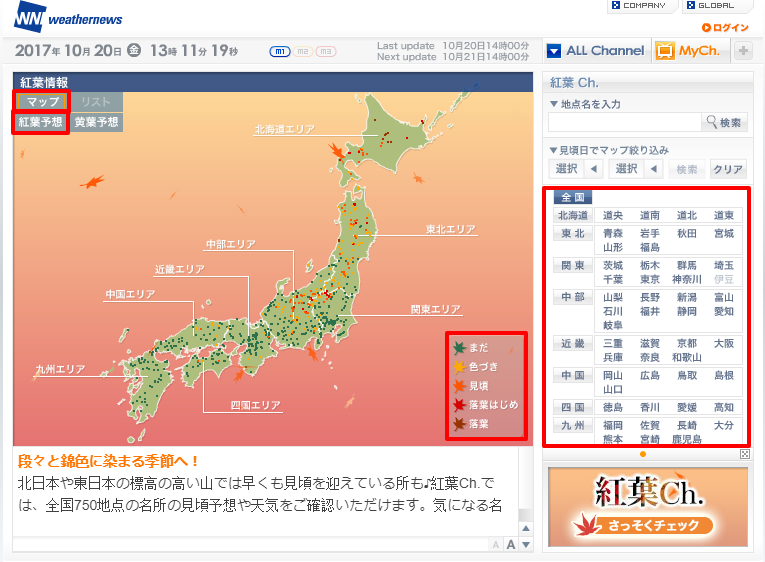Open the 愛媛 prefecture link
The width and height of the screenshot is (765, 562).
(687, 407)
